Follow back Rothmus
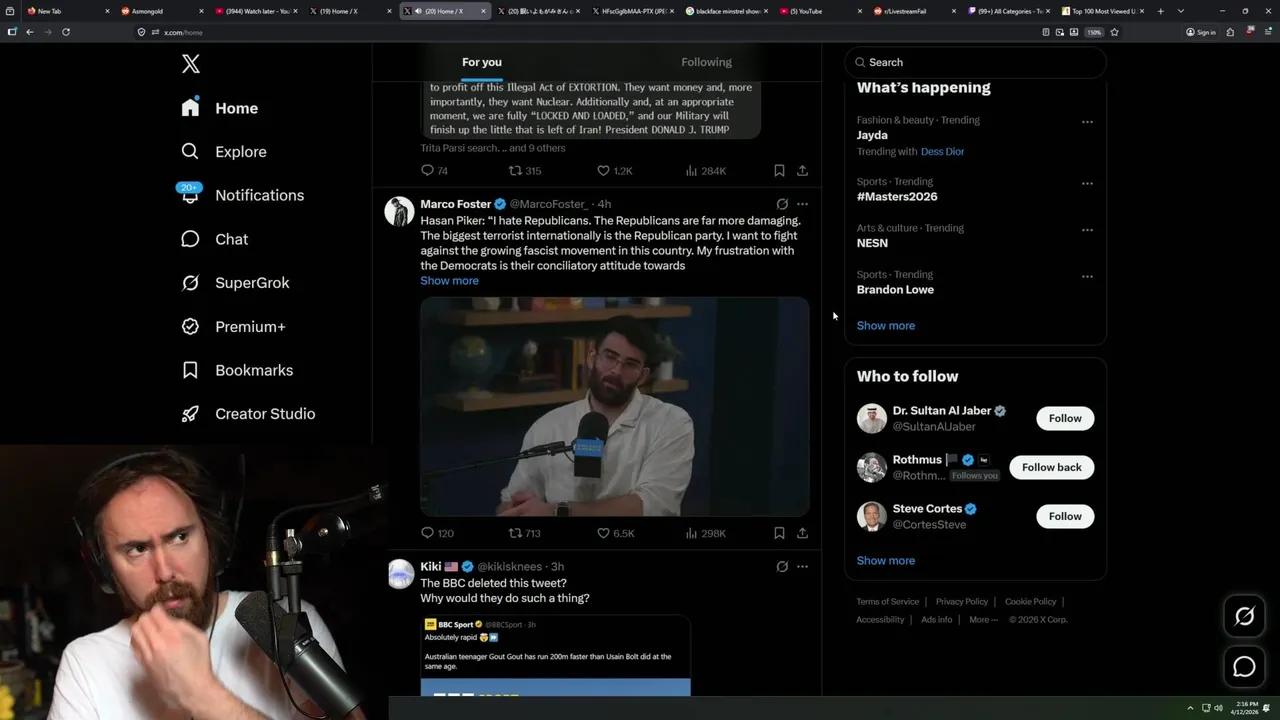Viewport: 1280px width, 720px height. (1051, 467)
